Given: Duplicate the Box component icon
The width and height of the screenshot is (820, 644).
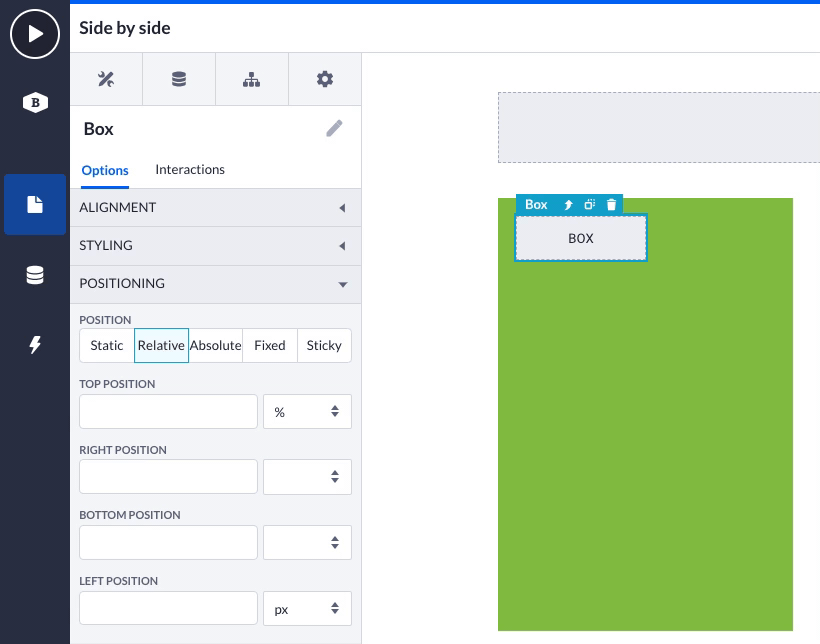Looking at the screenshot, I should [589, 205].
